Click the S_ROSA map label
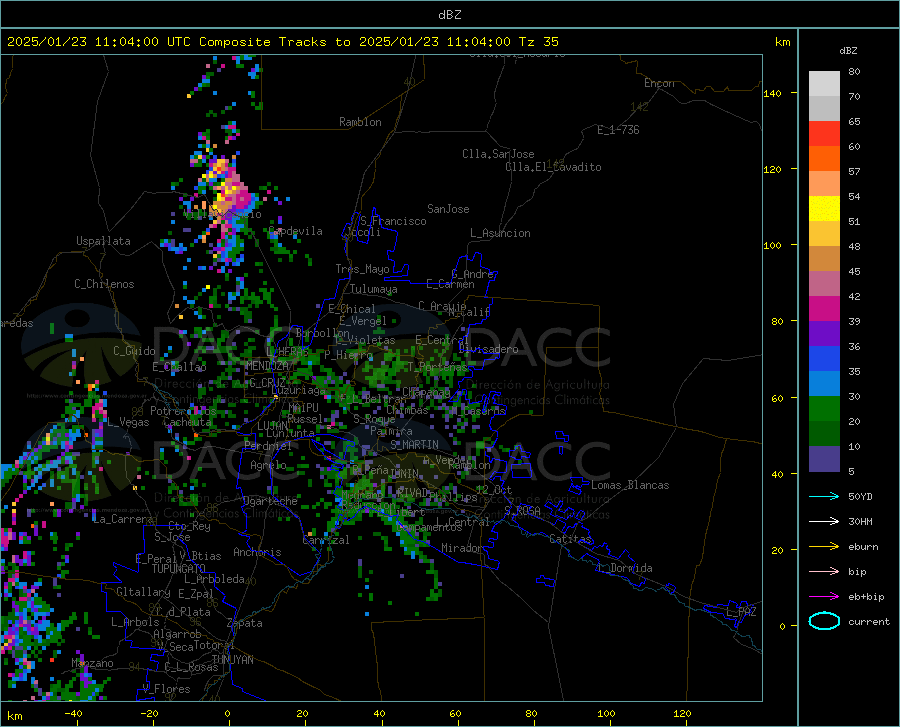 click(x=522, y=510)
